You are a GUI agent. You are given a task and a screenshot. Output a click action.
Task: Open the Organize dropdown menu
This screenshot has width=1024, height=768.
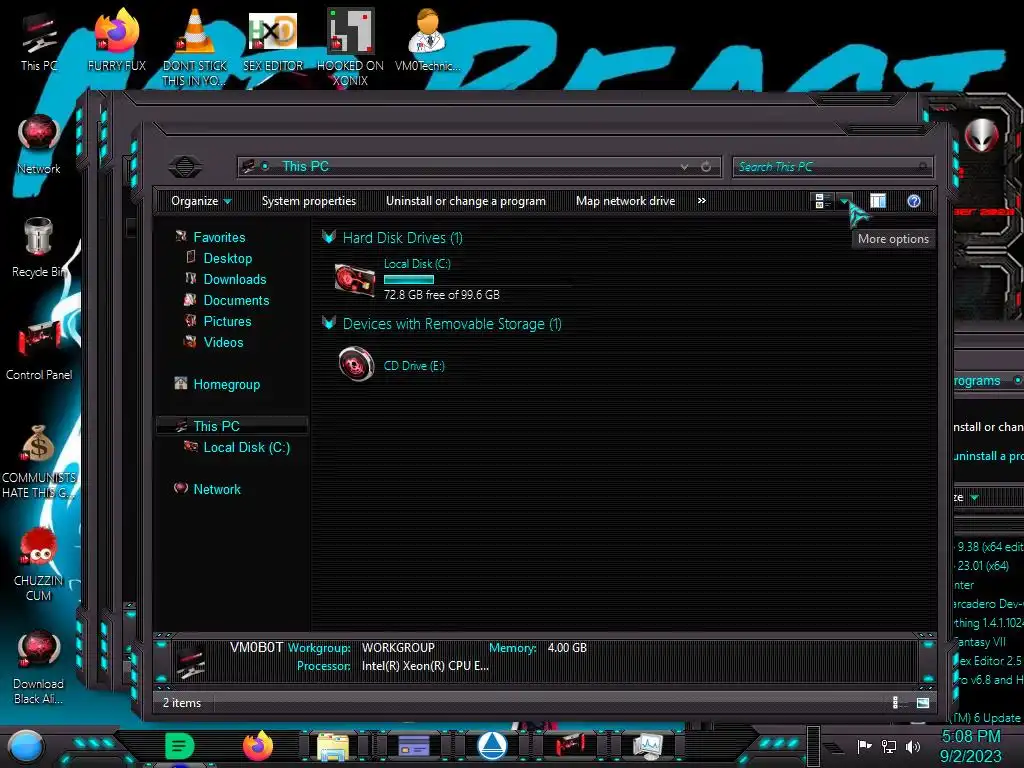tap(200, 201)
